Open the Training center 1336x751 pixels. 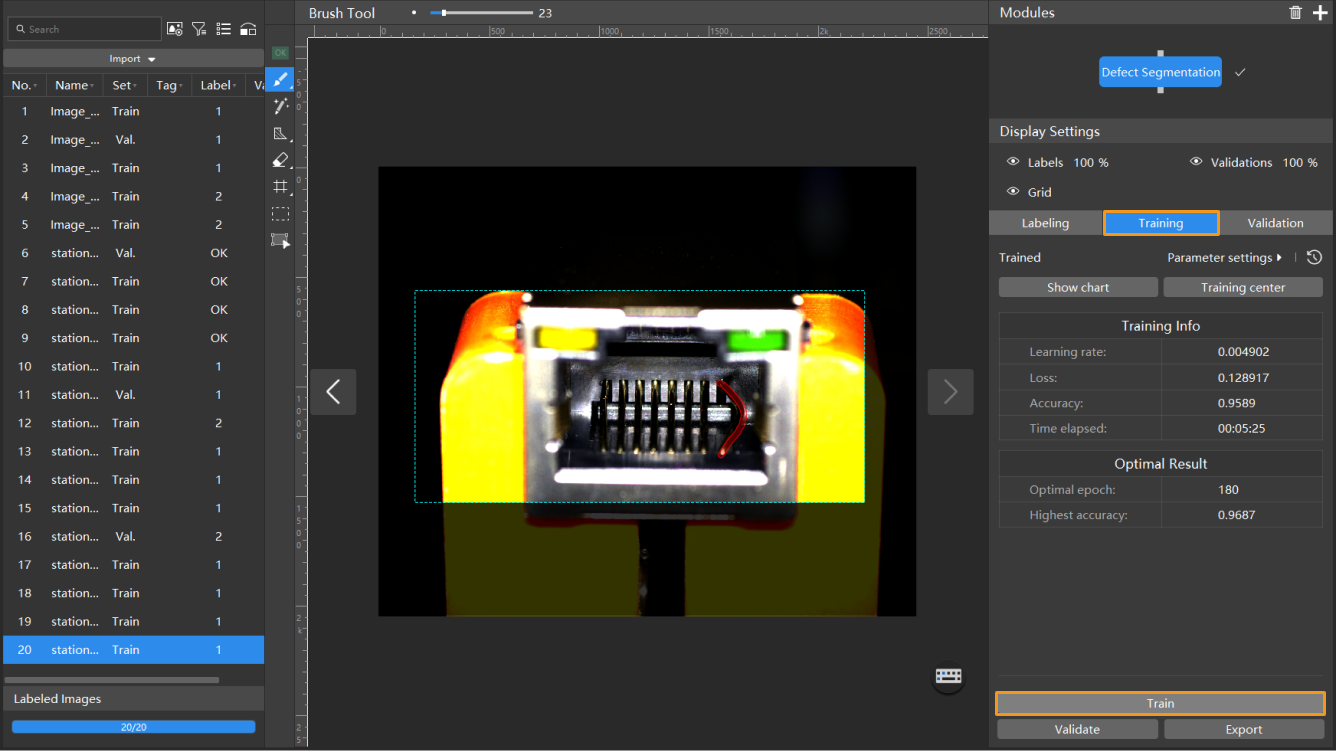[x=1243, y=287]
